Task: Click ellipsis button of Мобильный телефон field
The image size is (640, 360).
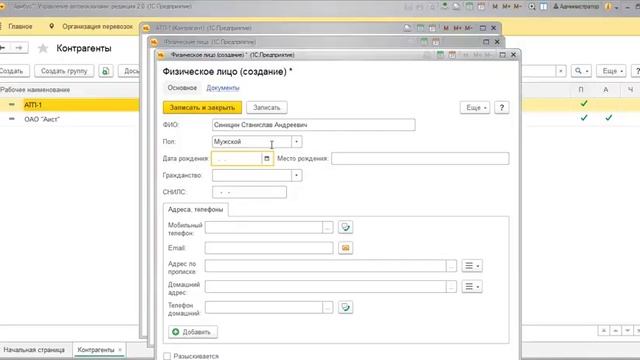Action: point(328,227)
